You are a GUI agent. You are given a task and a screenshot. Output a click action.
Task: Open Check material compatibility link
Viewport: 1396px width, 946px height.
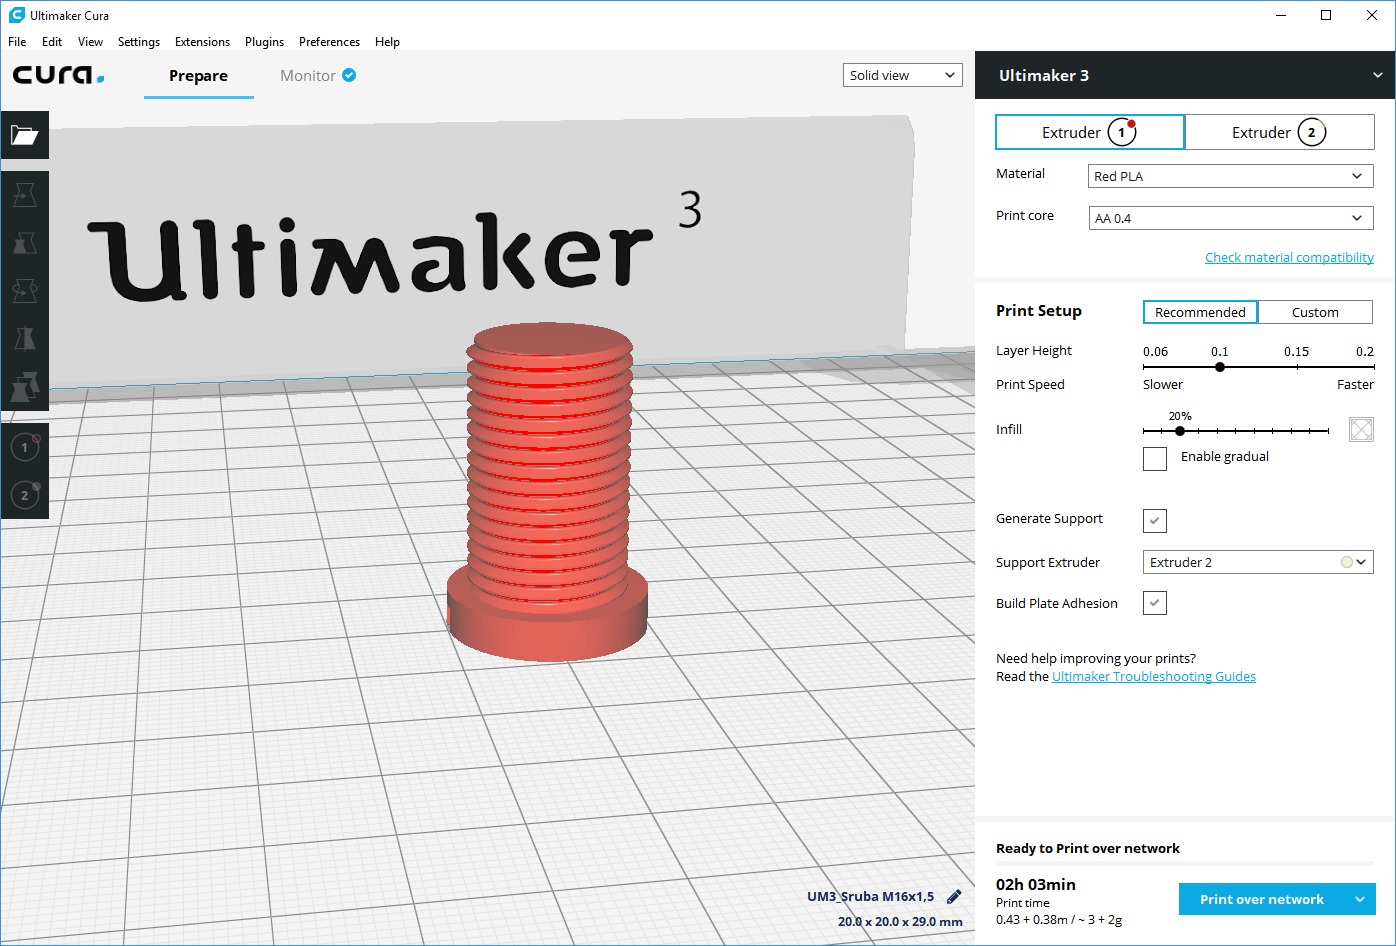point(1289,257)
